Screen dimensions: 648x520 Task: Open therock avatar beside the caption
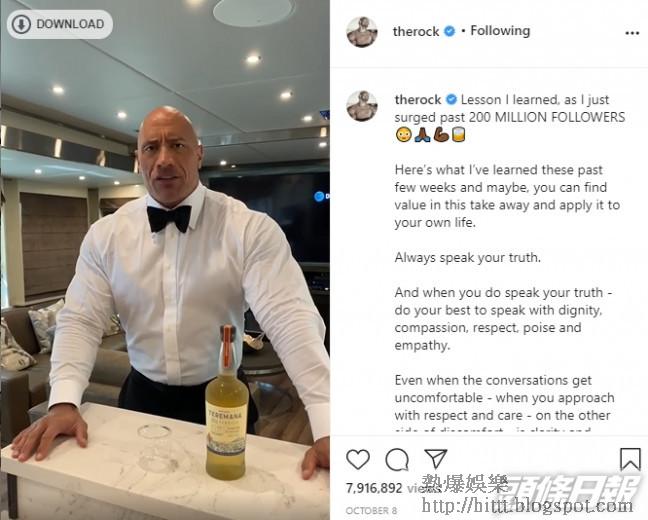point(362,106)
